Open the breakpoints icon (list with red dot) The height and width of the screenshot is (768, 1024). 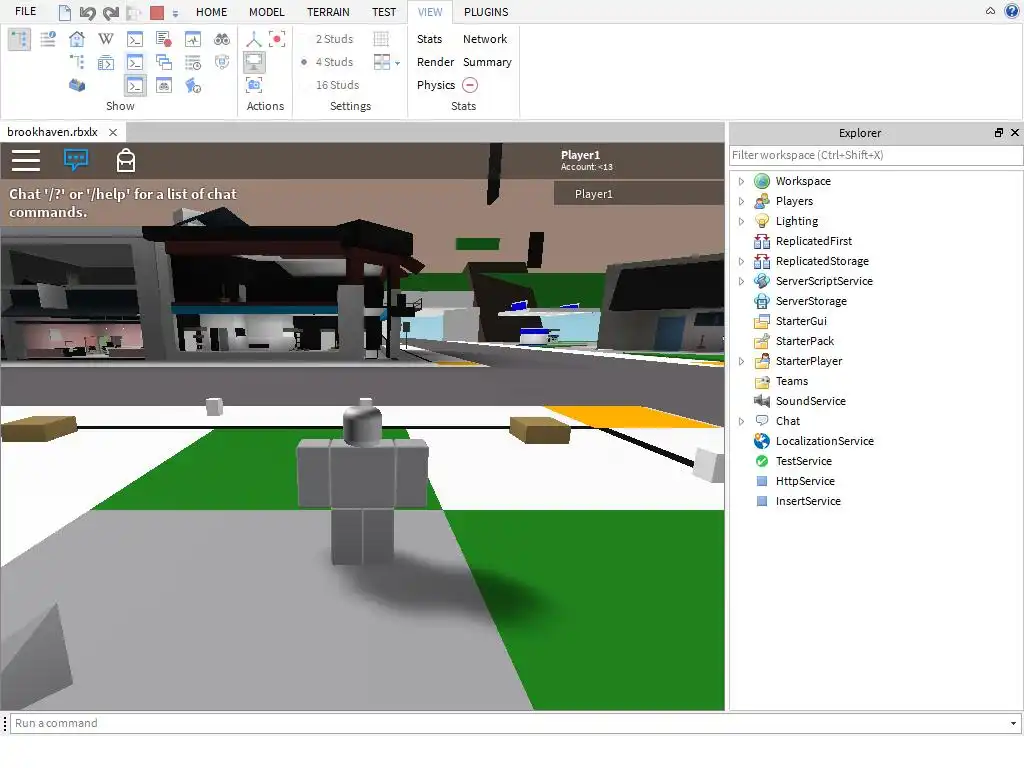164,39
